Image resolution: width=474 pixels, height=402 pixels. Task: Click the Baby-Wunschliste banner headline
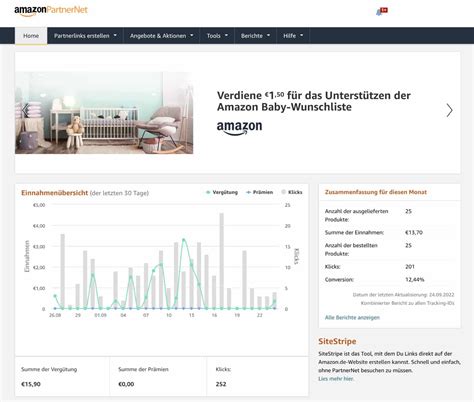click(x=314, y=101)
